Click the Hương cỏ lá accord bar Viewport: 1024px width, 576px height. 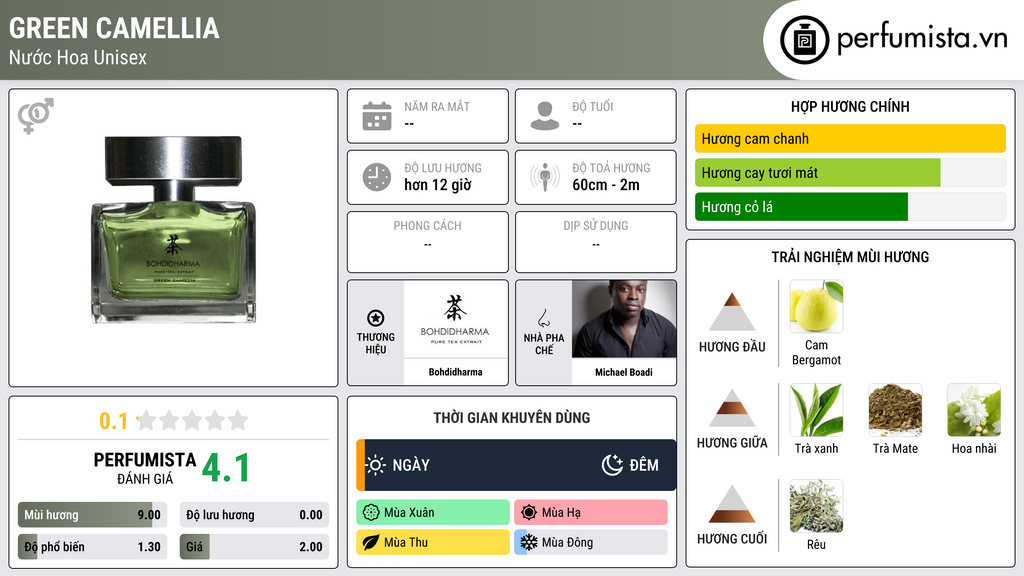(x=850, y=207)
